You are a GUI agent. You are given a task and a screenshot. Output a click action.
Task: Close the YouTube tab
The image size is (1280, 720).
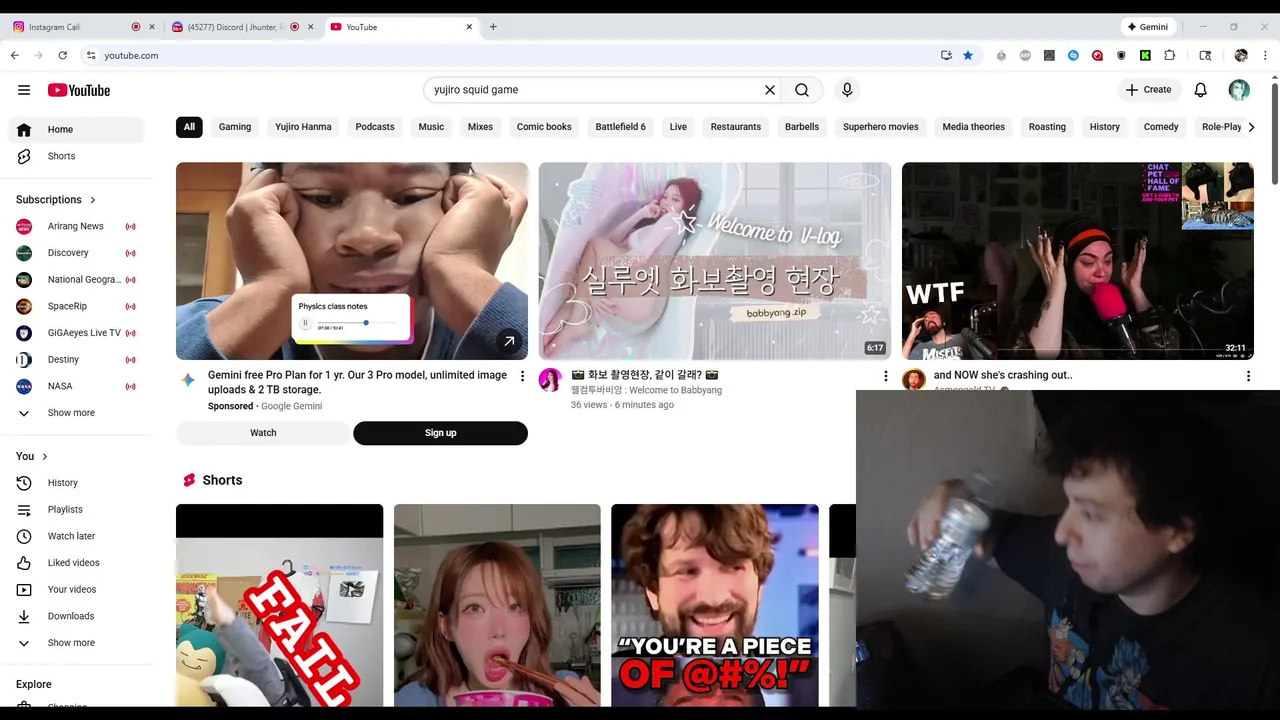pyautogui.click(x=469, y=27)
